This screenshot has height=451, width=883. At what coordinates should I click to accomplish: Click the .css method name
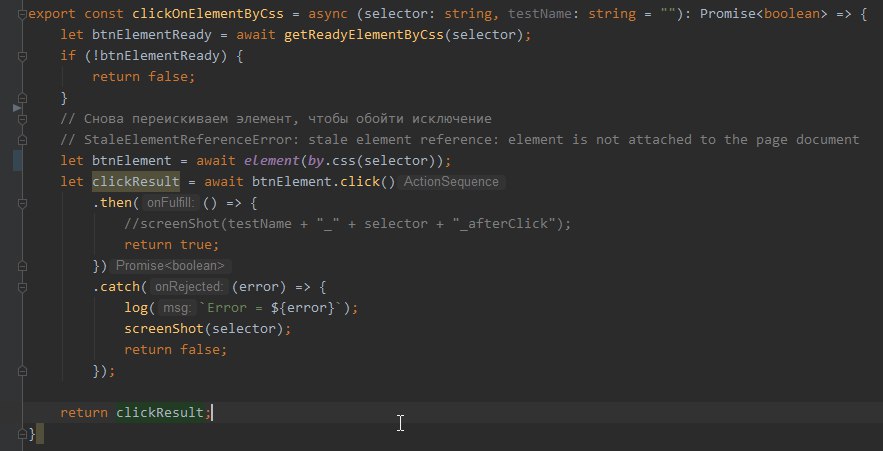pos(343,161)
